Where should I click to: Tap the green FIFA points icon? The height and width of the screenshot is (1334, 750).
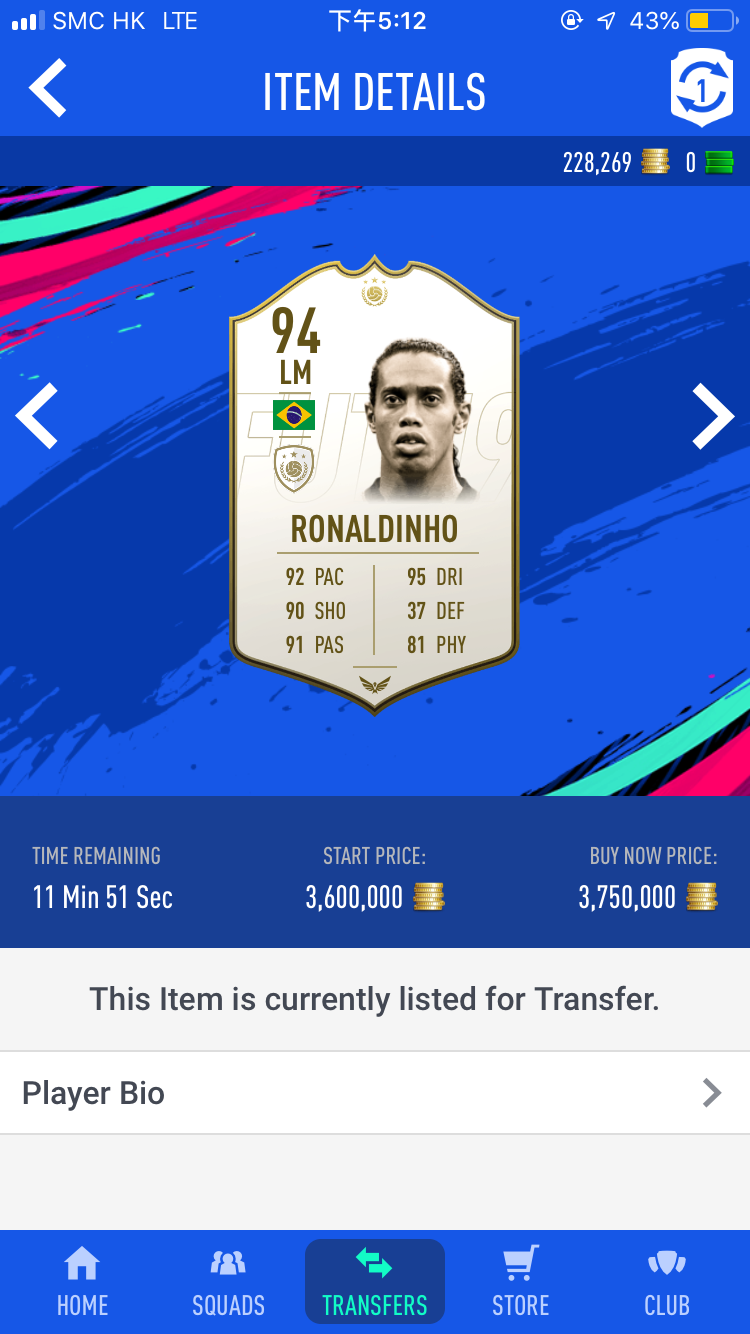tap(719, 162)
